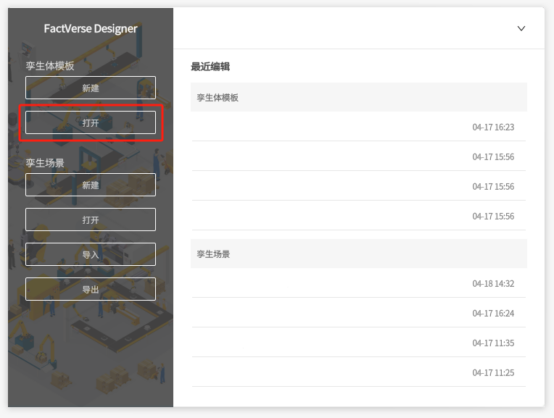Viewport: 554px width, 418px height.
Task: Expand the chevron dropdown at top right
Action: tap(521, 28)
